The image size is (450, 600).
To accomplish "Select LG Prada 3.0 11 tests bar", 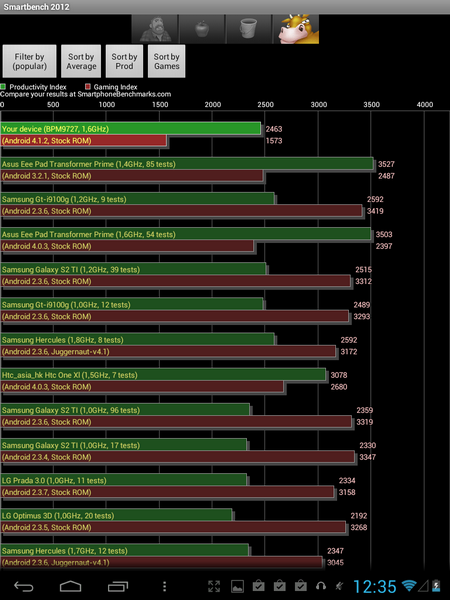I will point(124,481).
